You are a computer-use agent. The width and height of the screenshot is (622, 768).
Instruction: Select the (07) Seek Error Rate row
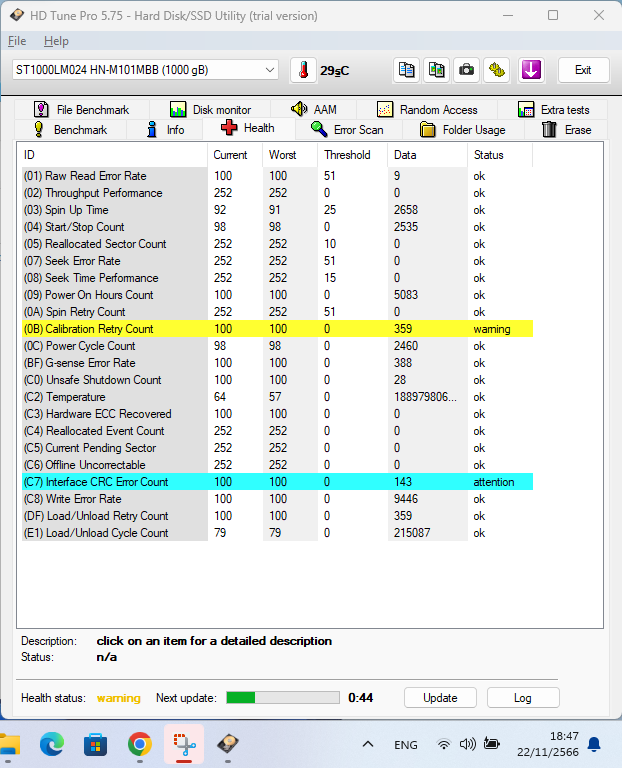[277, 261]
